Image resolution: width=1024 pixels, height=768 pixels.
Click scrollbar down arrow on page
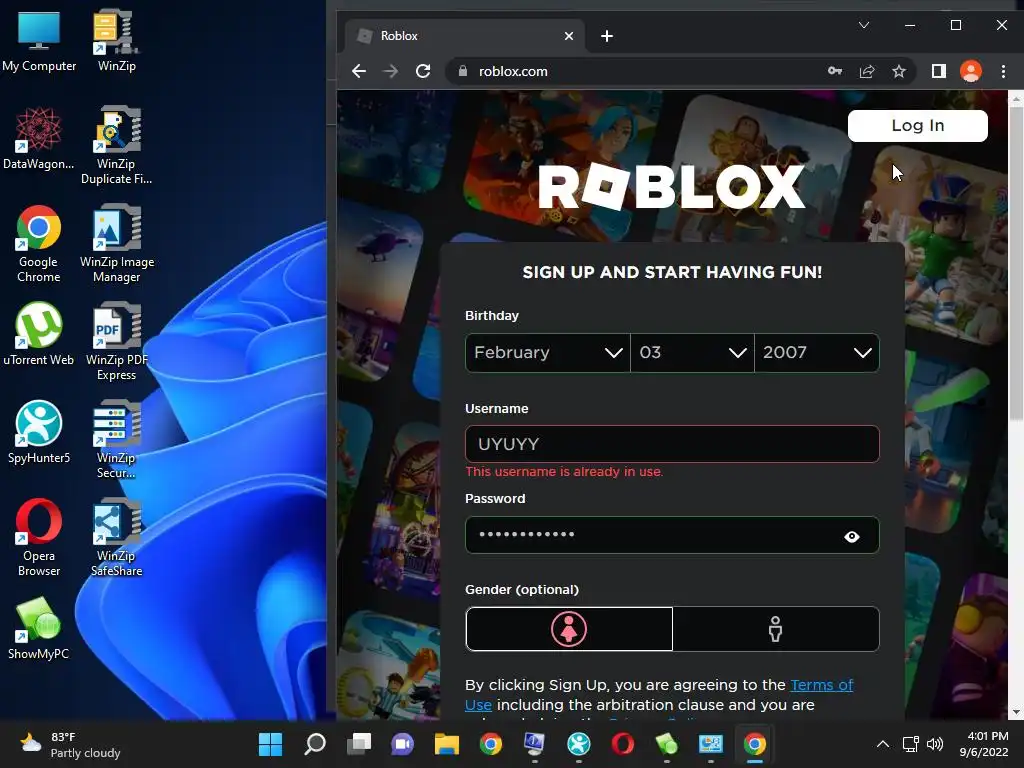(1016, 712)
